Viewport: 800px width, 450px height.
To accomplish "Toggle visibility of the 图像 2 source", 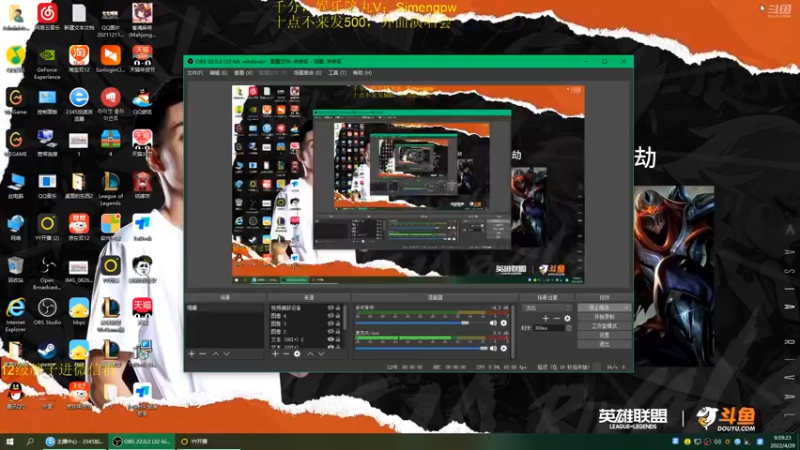I will tap(330, 331).
